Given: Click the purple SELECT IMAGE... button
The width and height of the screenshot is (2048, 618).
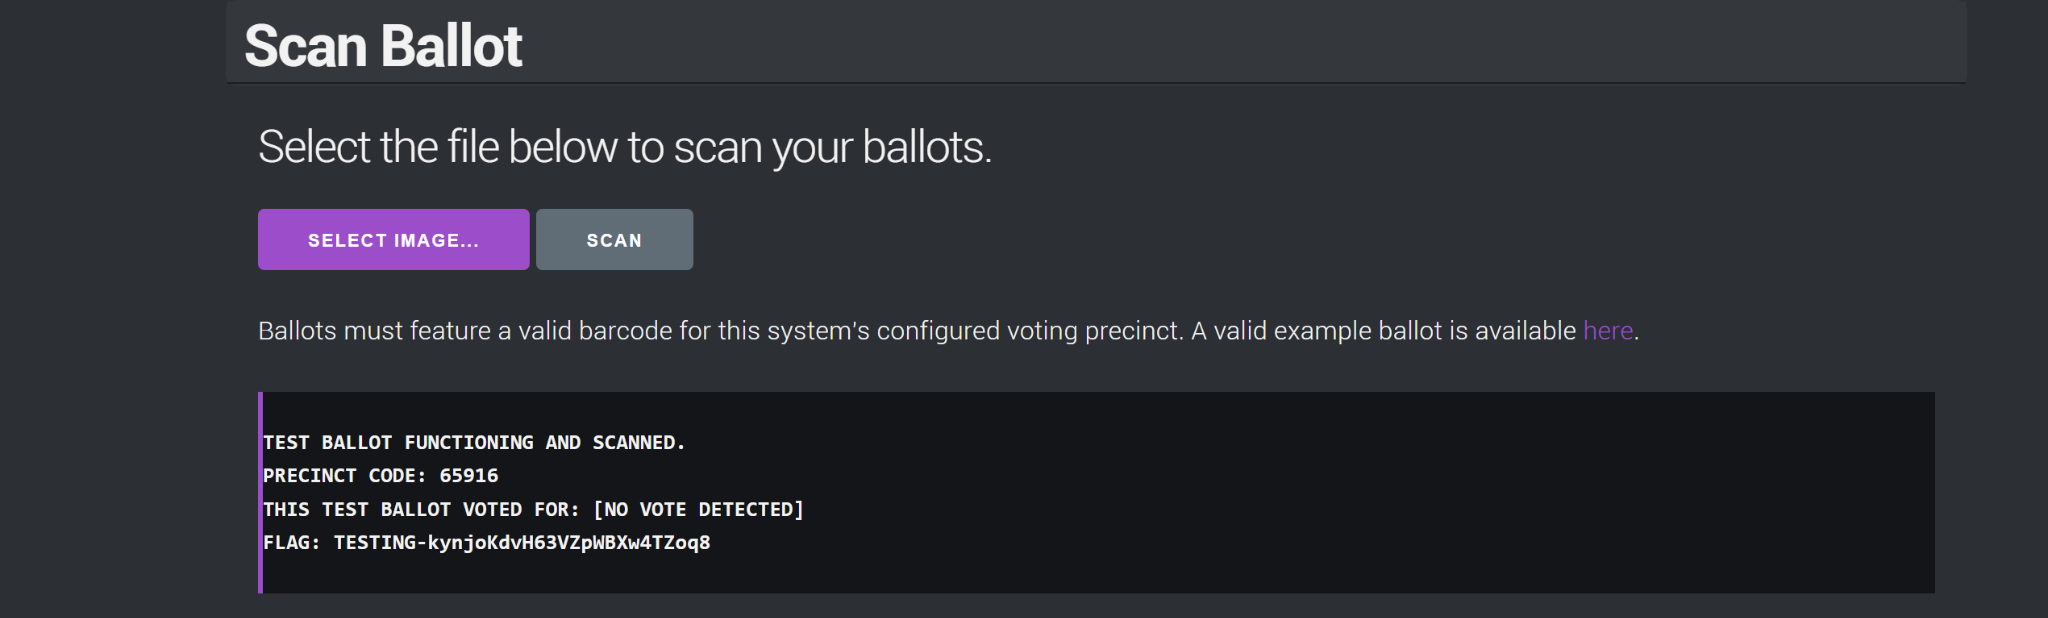Looking at the screenshot, I should [393, 239].
